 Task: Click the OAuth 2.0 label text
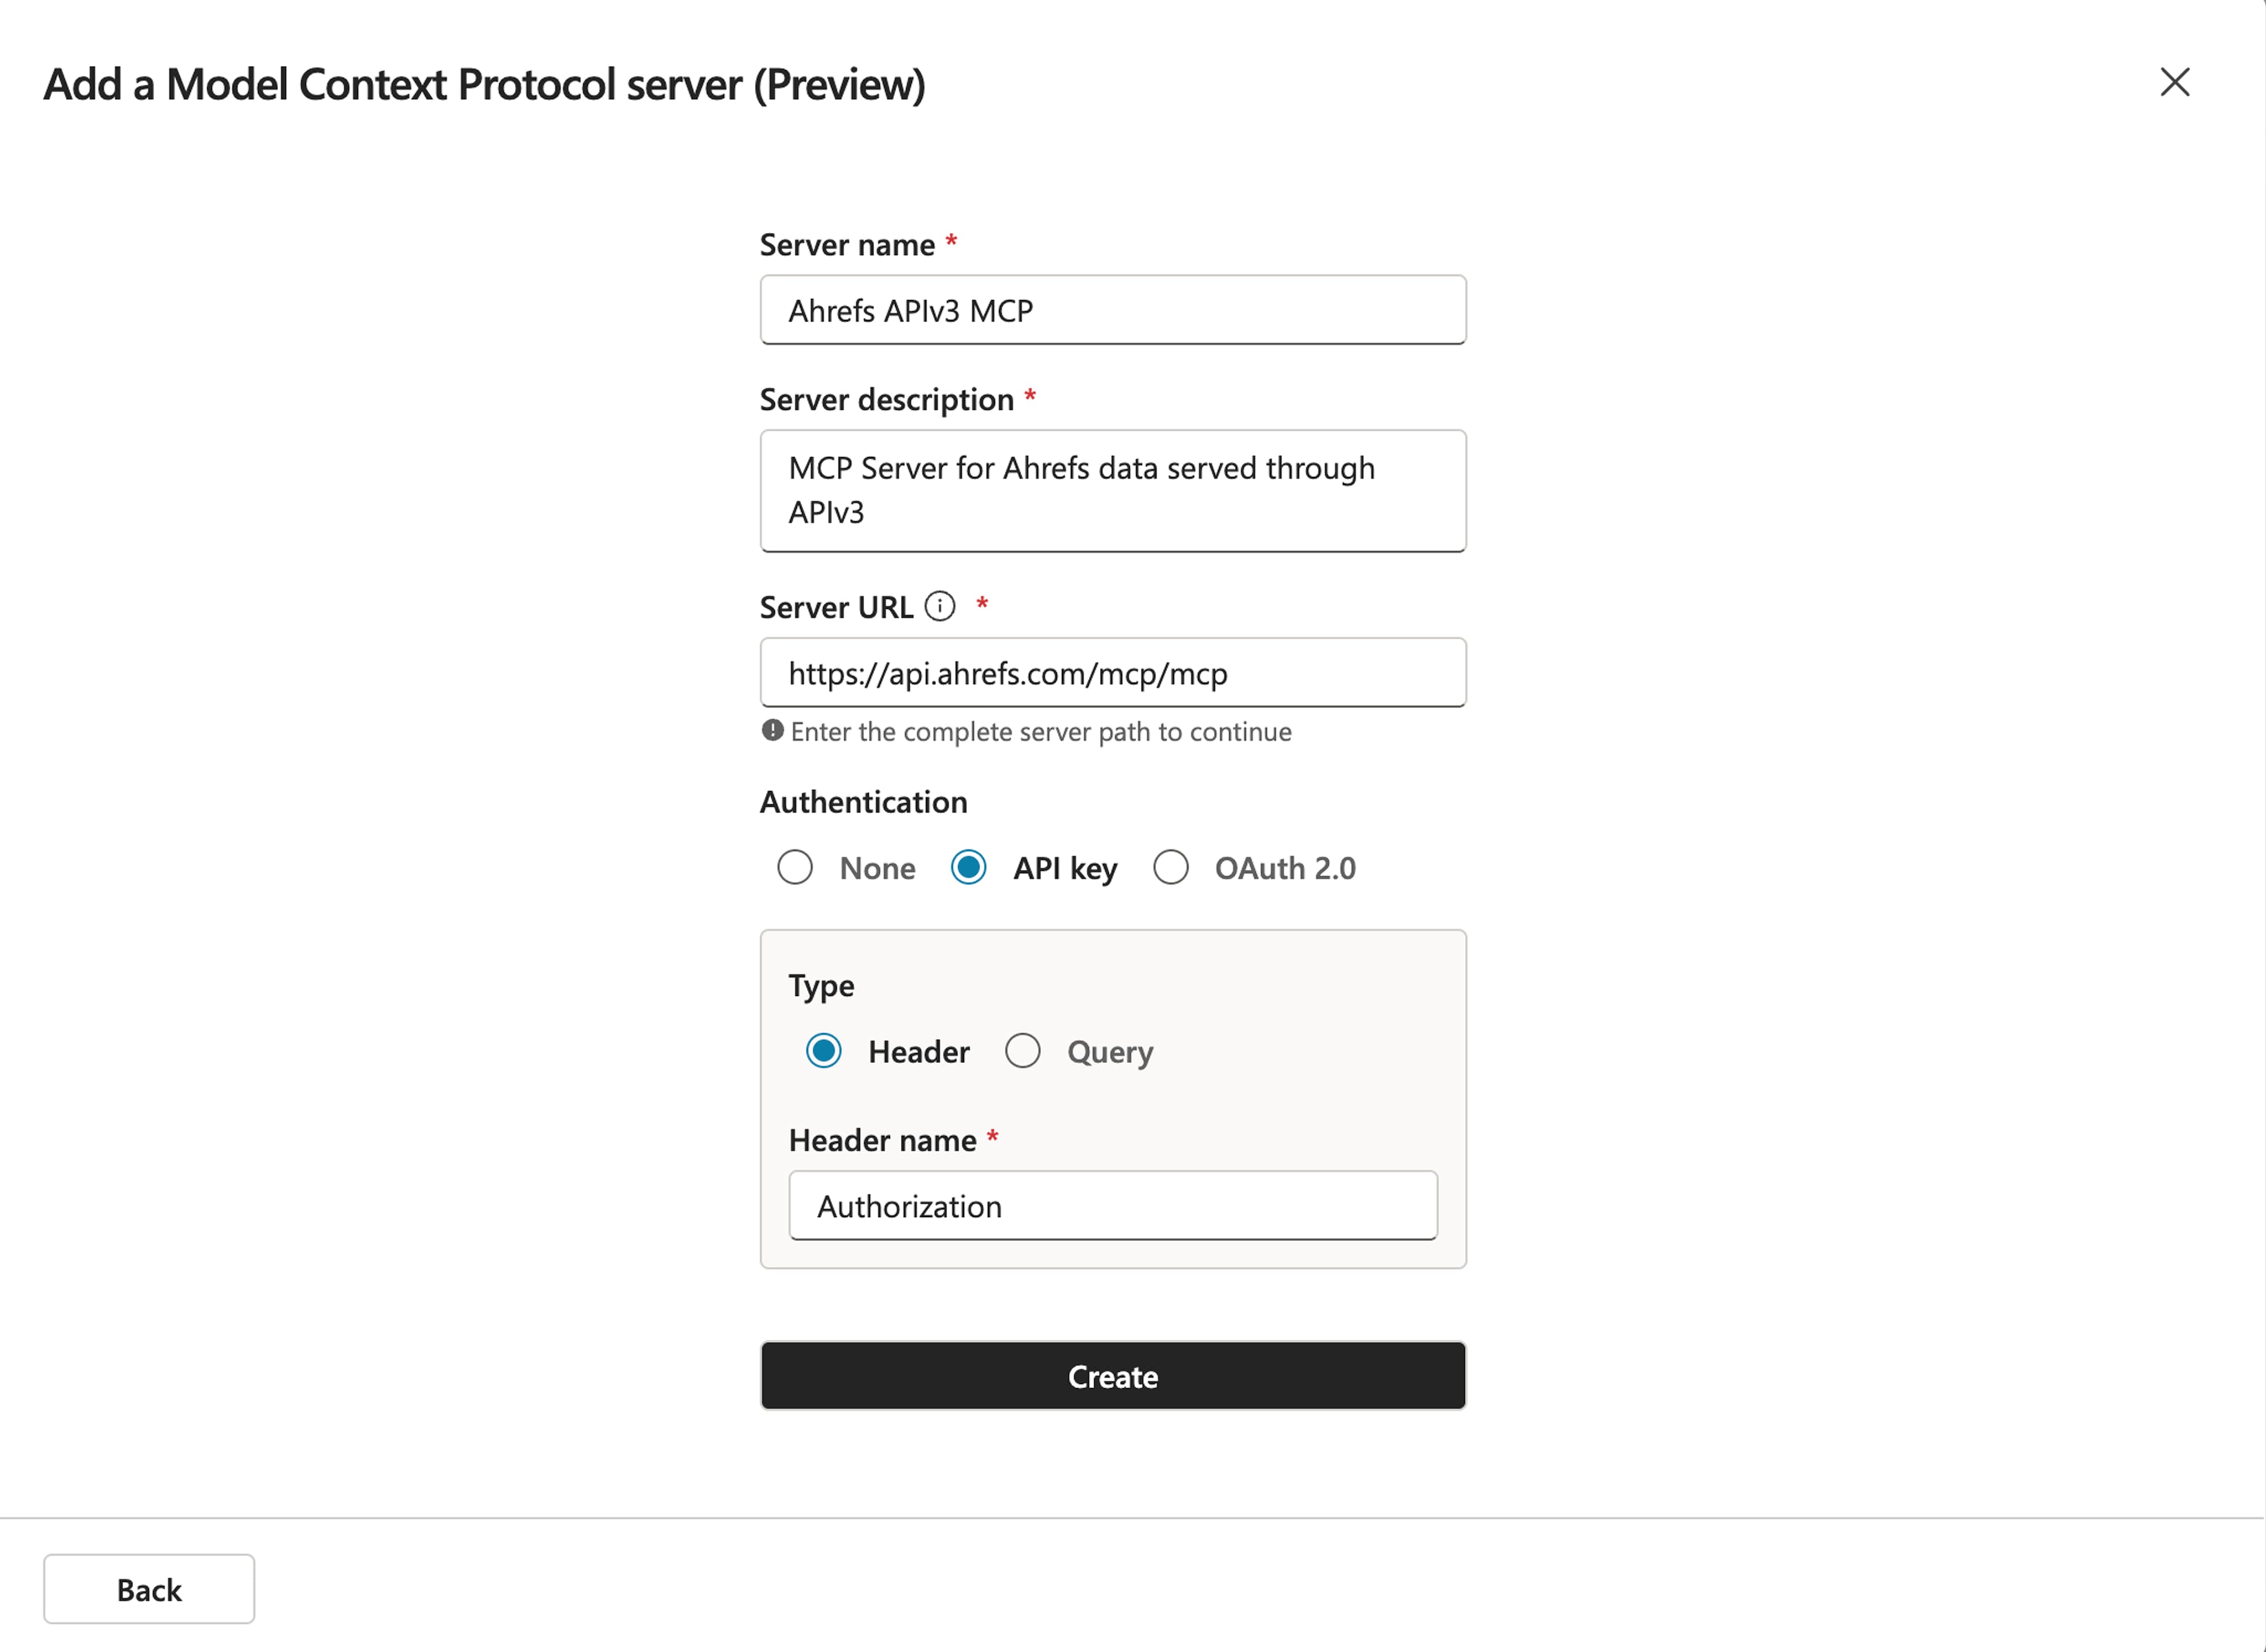[1284, 868]
